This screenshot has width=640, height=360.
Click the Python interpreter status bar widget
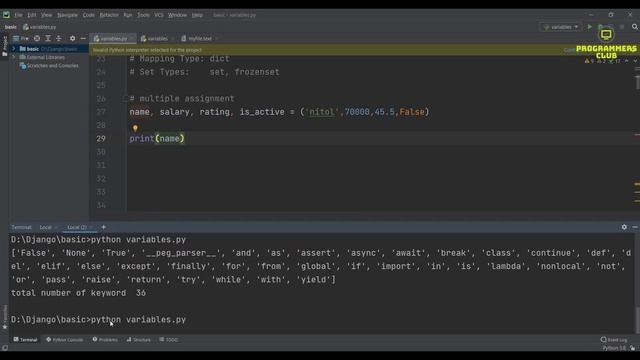614,348
